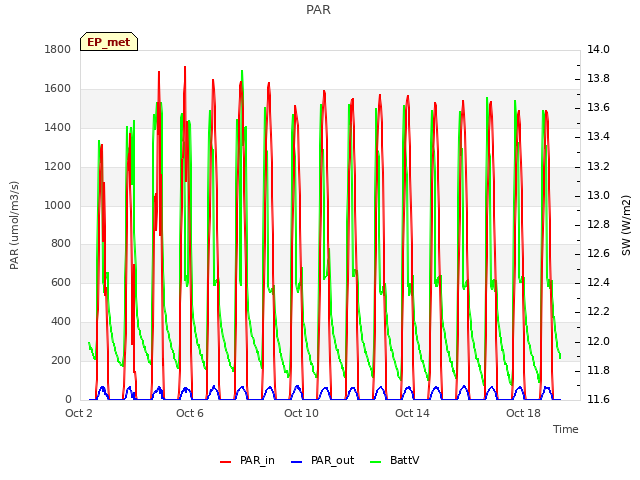Click the EP_met annotation label
640x480 pixels.
point(109,42)
